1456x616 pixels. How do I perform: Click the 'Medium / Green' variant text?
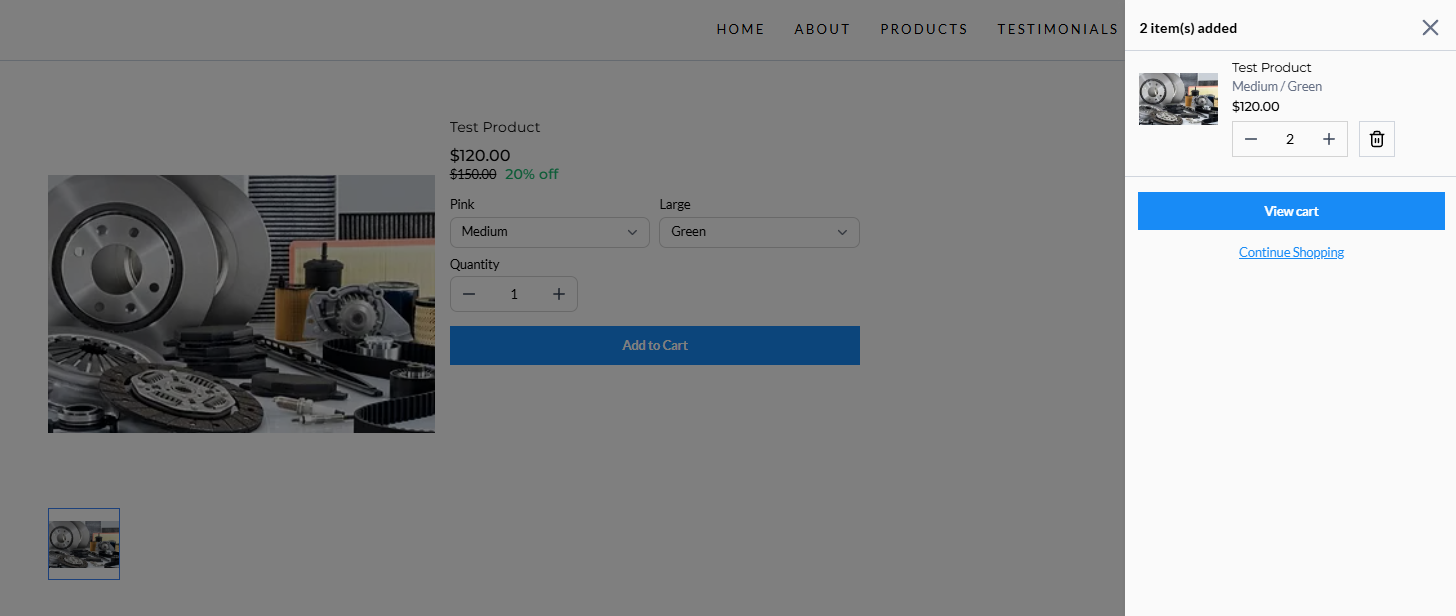click(1277, 86)
